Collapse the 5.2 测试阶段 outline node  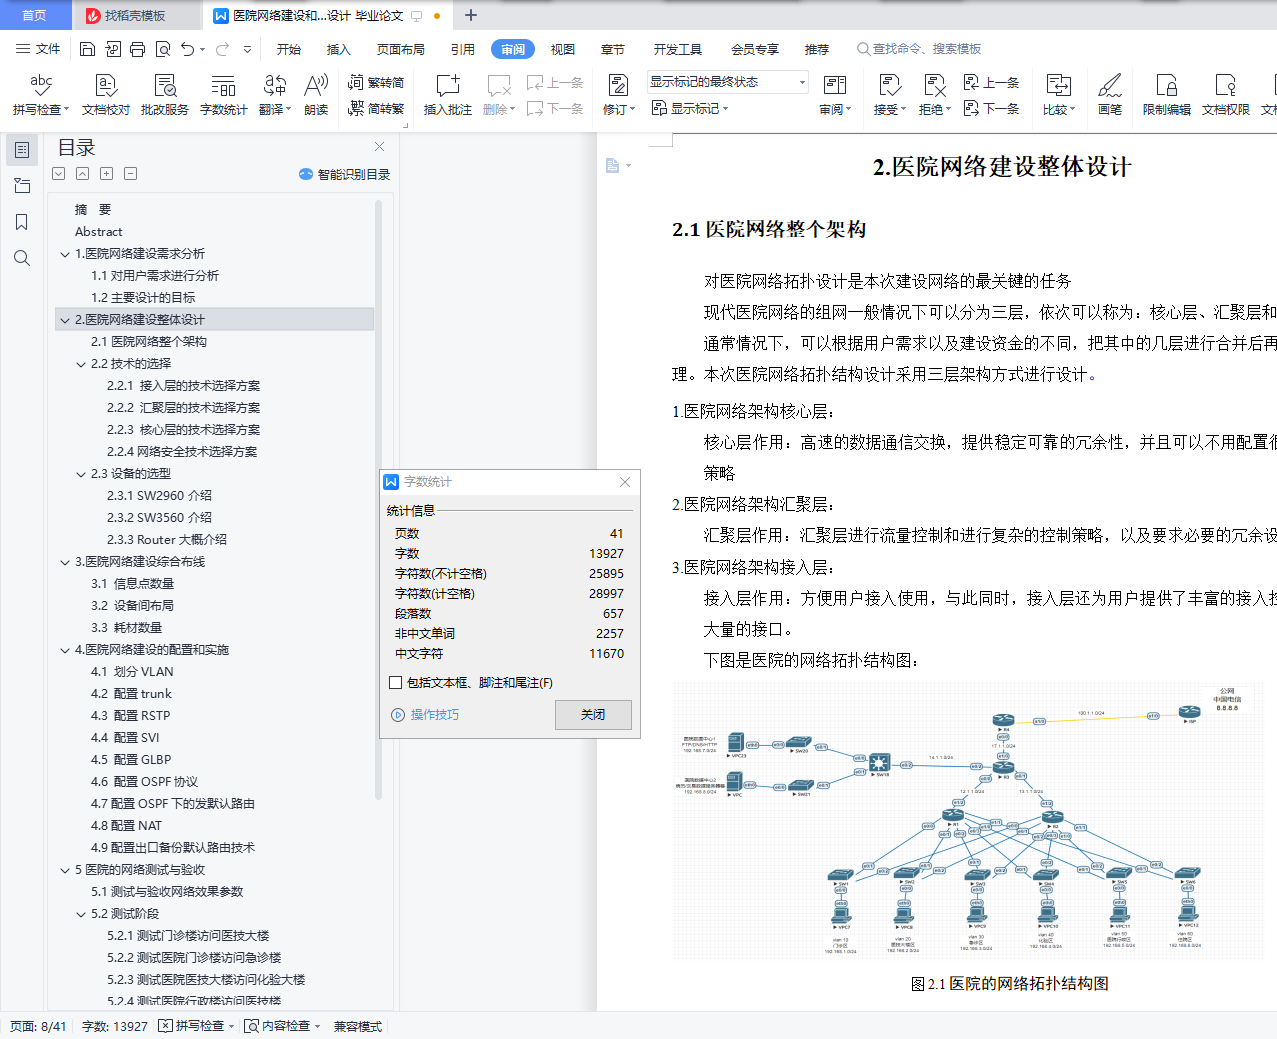tap(81, 914)
